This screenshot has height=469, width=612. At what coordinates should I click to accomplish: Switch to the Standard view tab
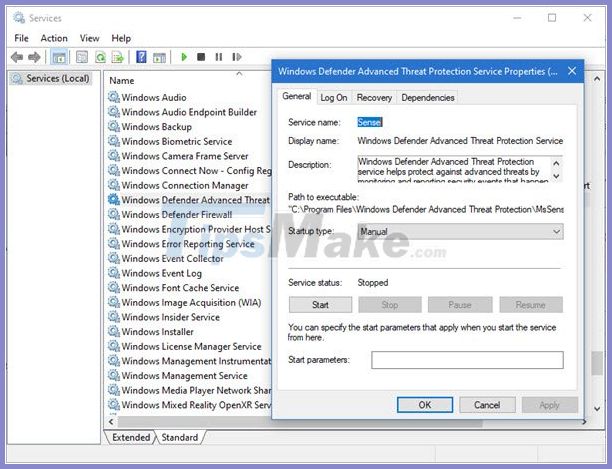coord(180,437)
